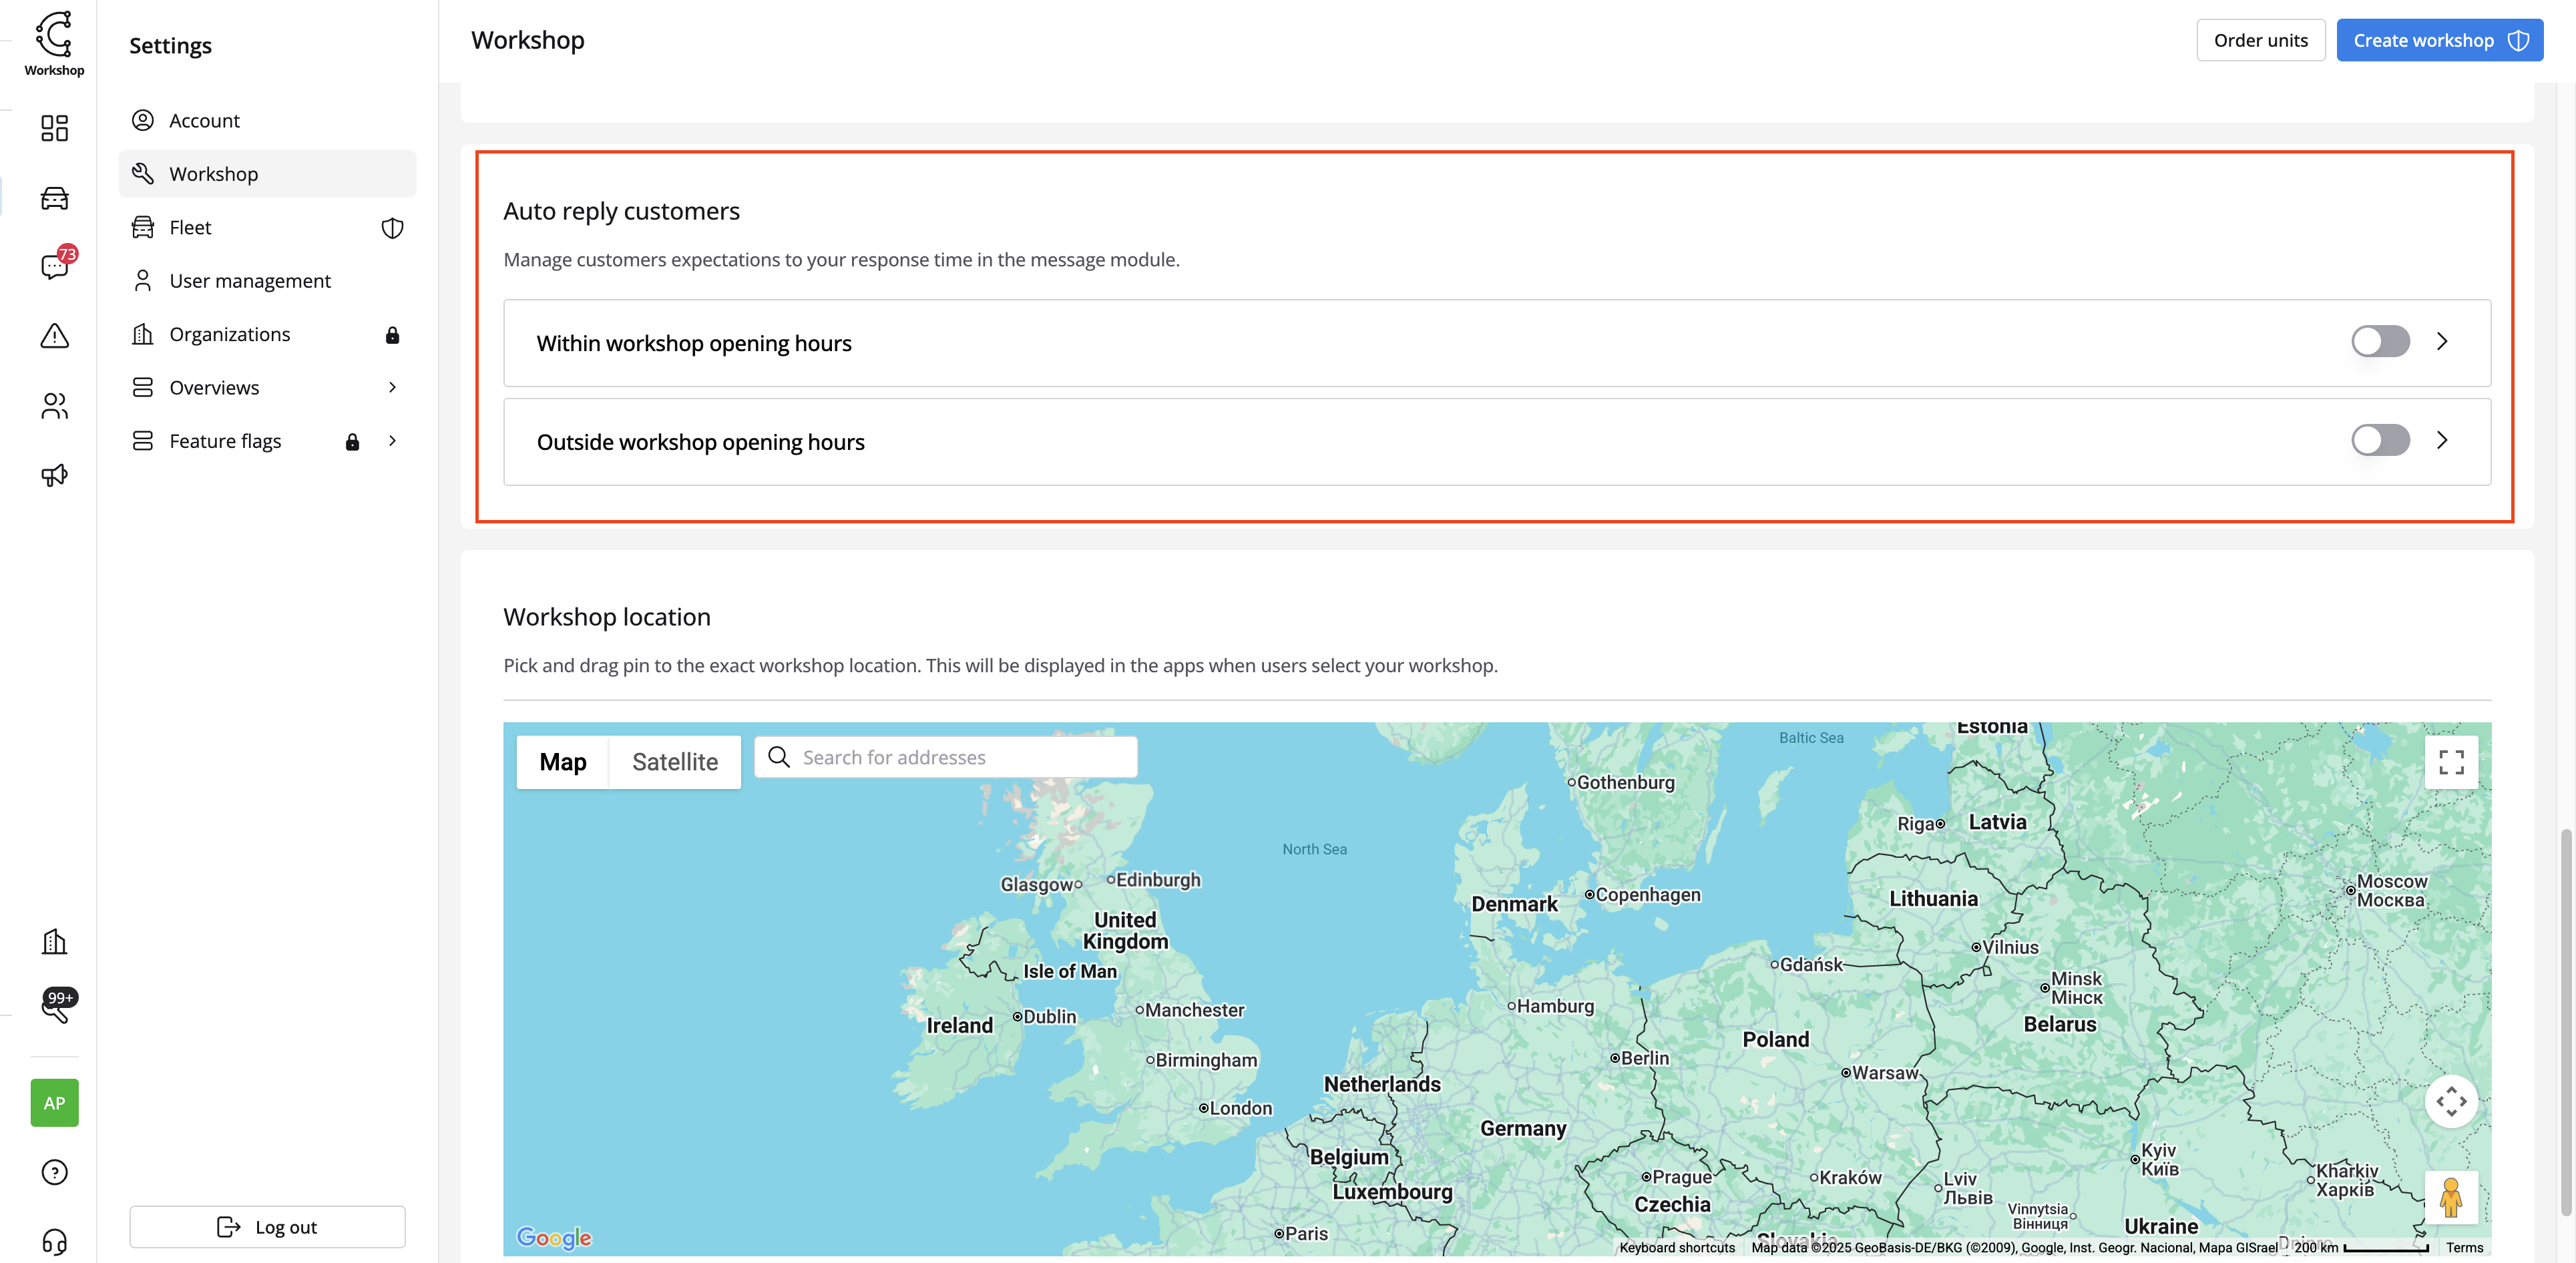
Task: Expand Within workshop opening hours chevron
Action: click(2442, 342)
